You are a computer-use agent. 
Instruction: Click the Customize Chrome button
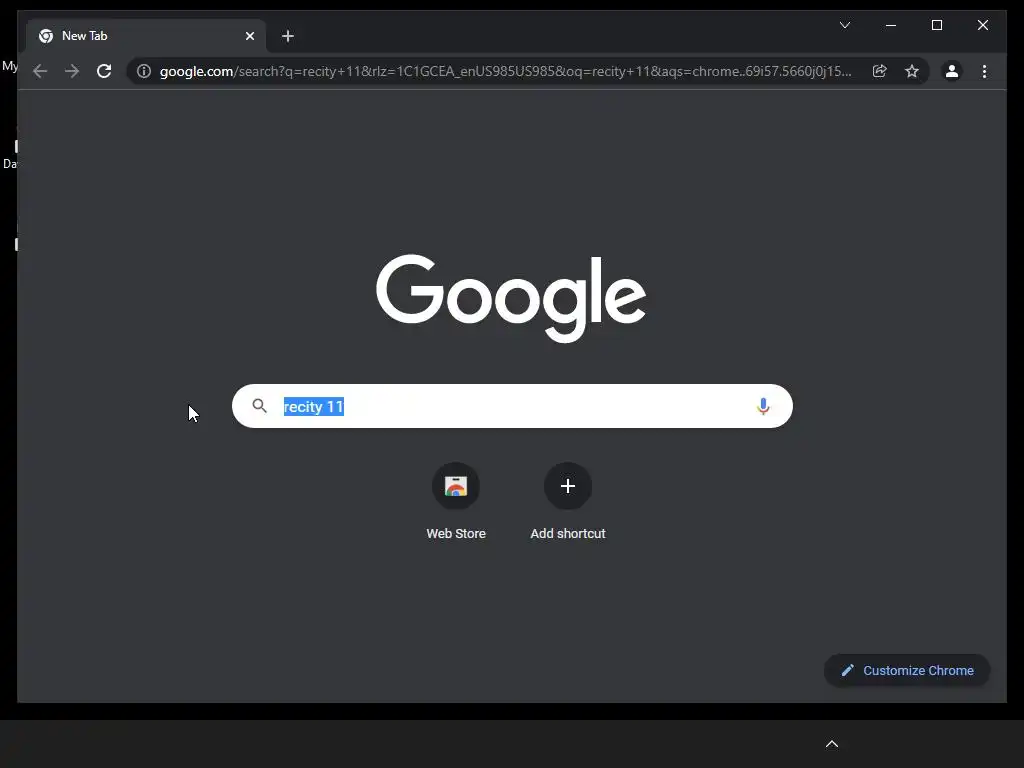[906, 671]
